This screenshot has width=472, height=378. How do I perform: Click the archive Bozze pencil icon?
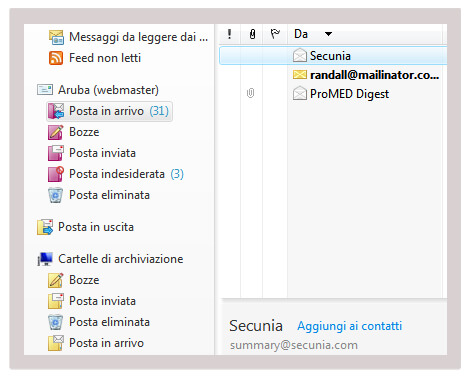[56, 280]
